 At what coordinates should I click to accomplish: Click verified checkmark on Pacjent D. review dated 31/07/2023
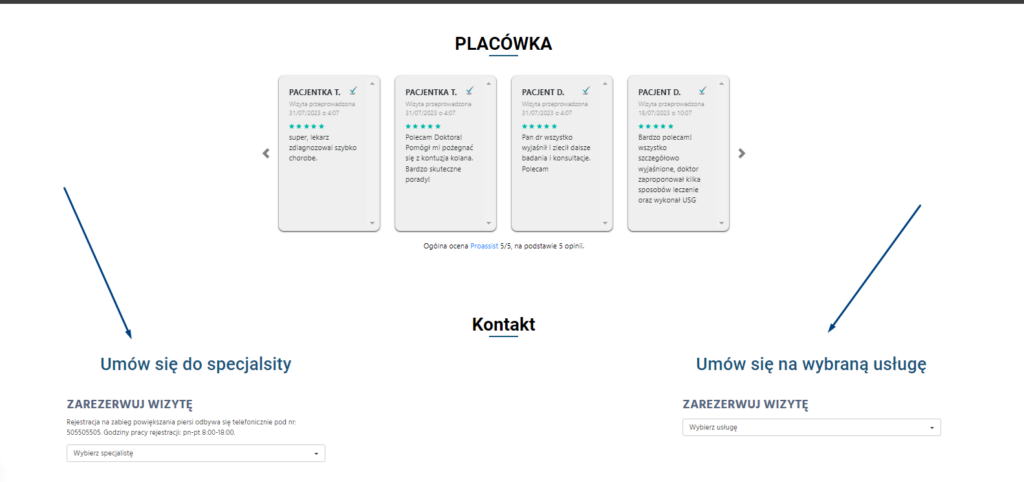[x=586, y=91]
